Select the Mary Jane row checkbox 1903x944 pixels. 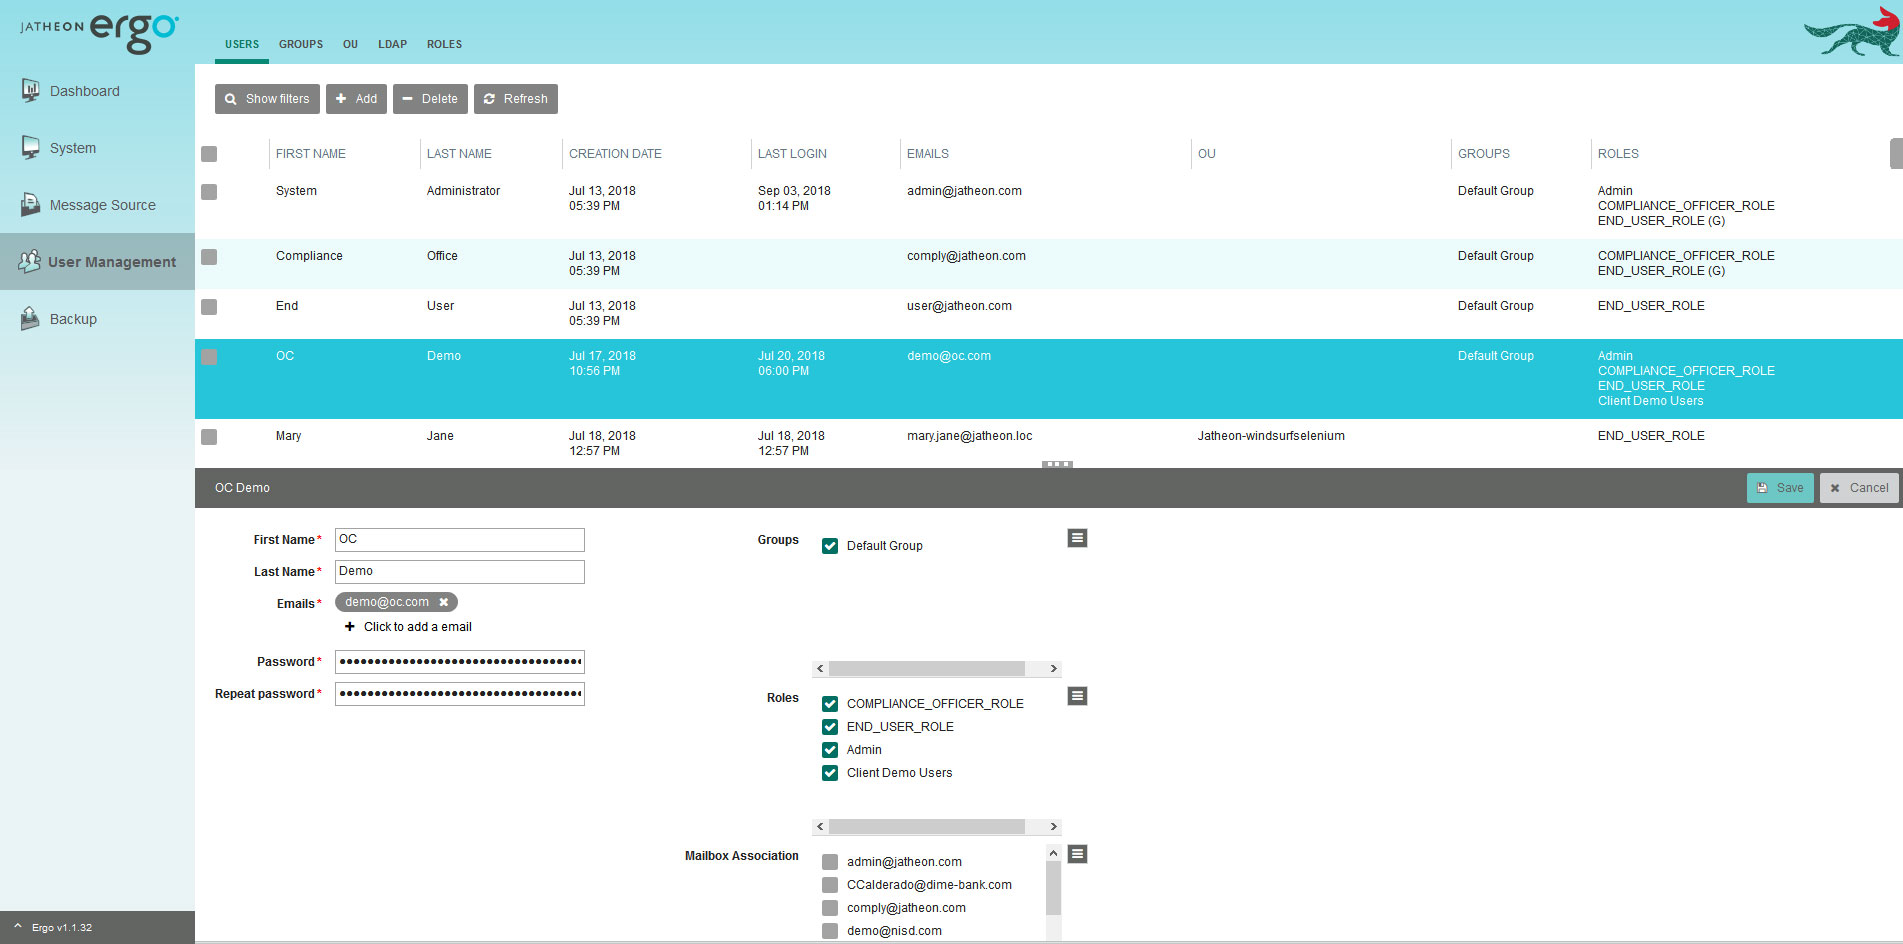click(x=209, y=437)
